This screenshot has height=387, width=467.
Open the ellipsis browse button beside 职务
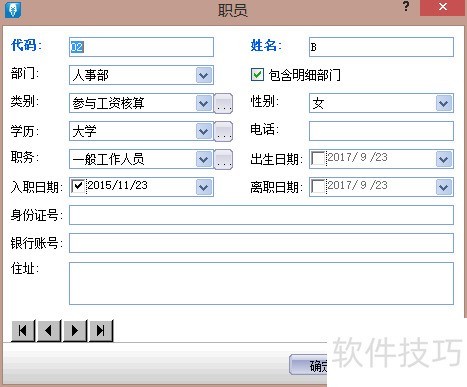tap(223, 160)
